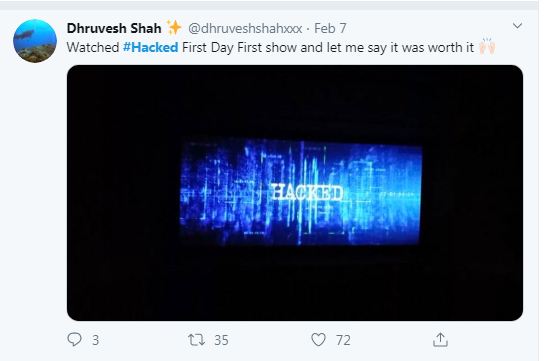552x361 pixels.
Task: Click the reply speech bubble icon
Action: click(x=74, y=340)
